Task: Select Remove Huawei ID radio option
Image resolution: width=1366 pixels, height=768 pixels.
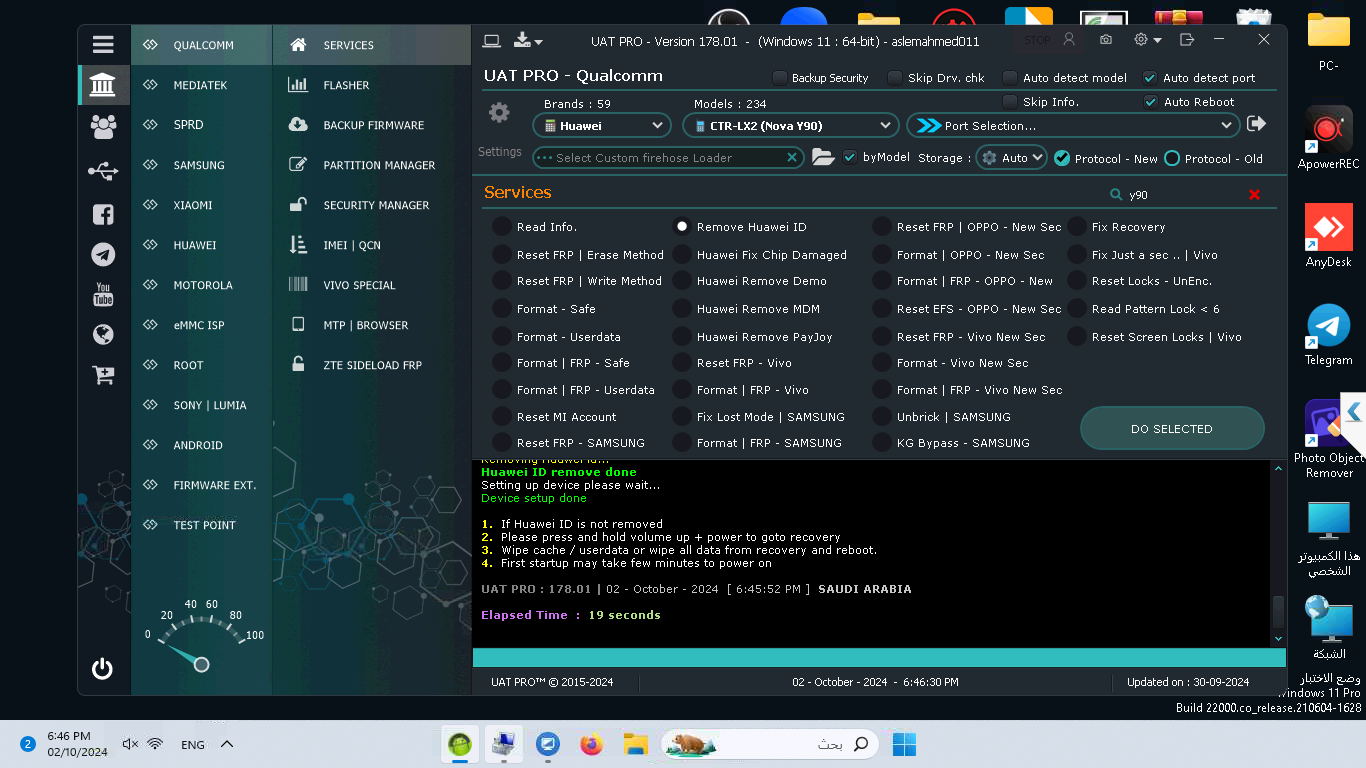Action: click(x=682, y=227)
